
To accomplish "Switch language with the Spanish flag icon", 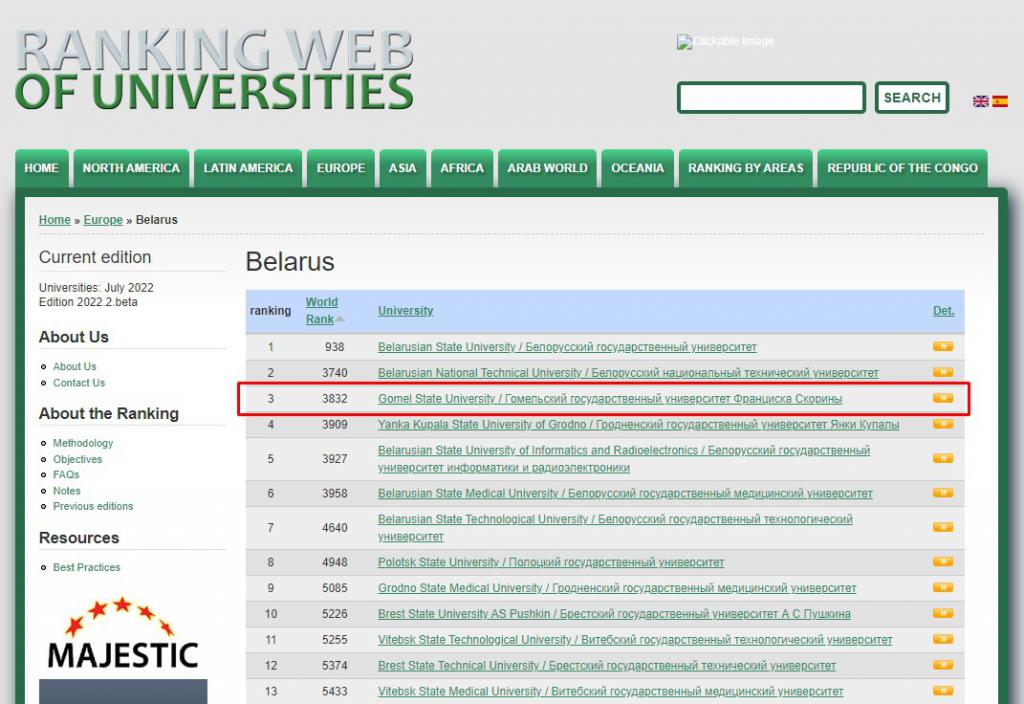I will click(1000, 101).
